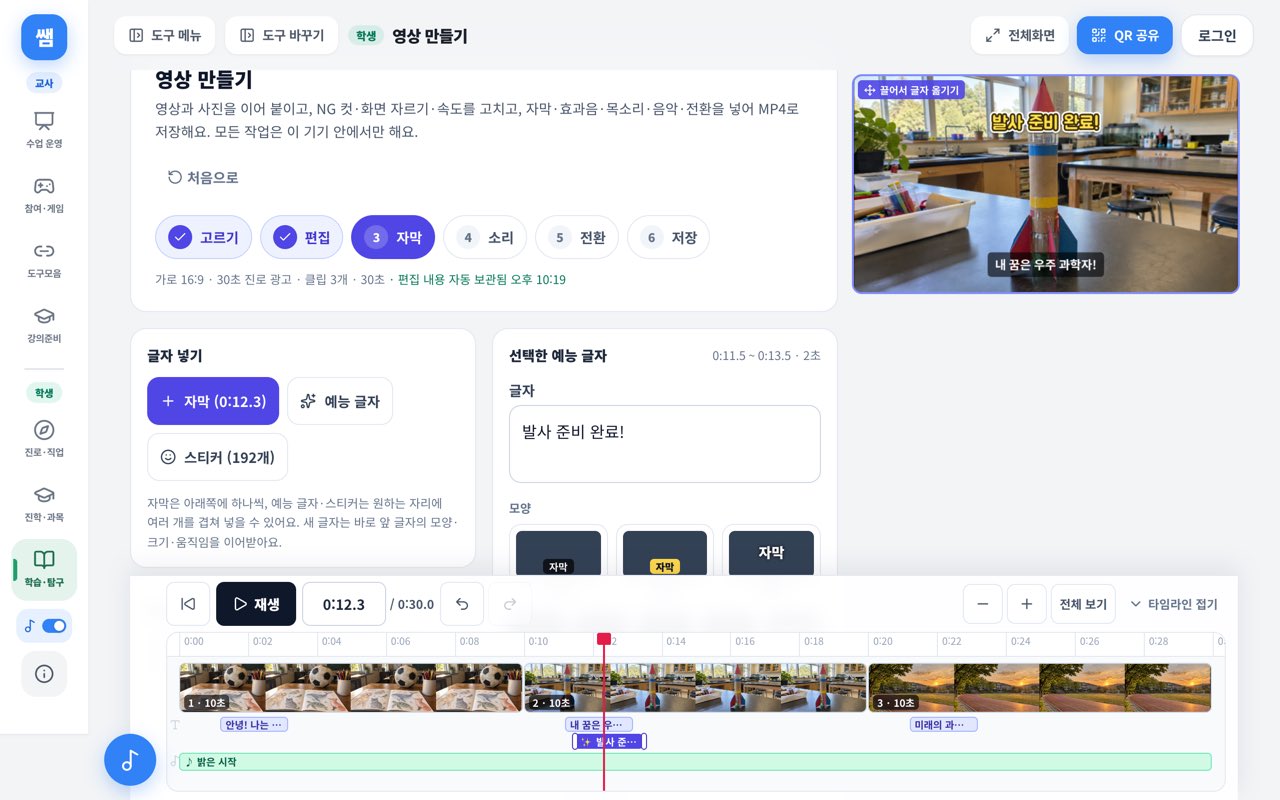The image size is (1280, 800).
Task: Select clip 1 thumbnail in the timeline
Action: click(x=351, y=688)
